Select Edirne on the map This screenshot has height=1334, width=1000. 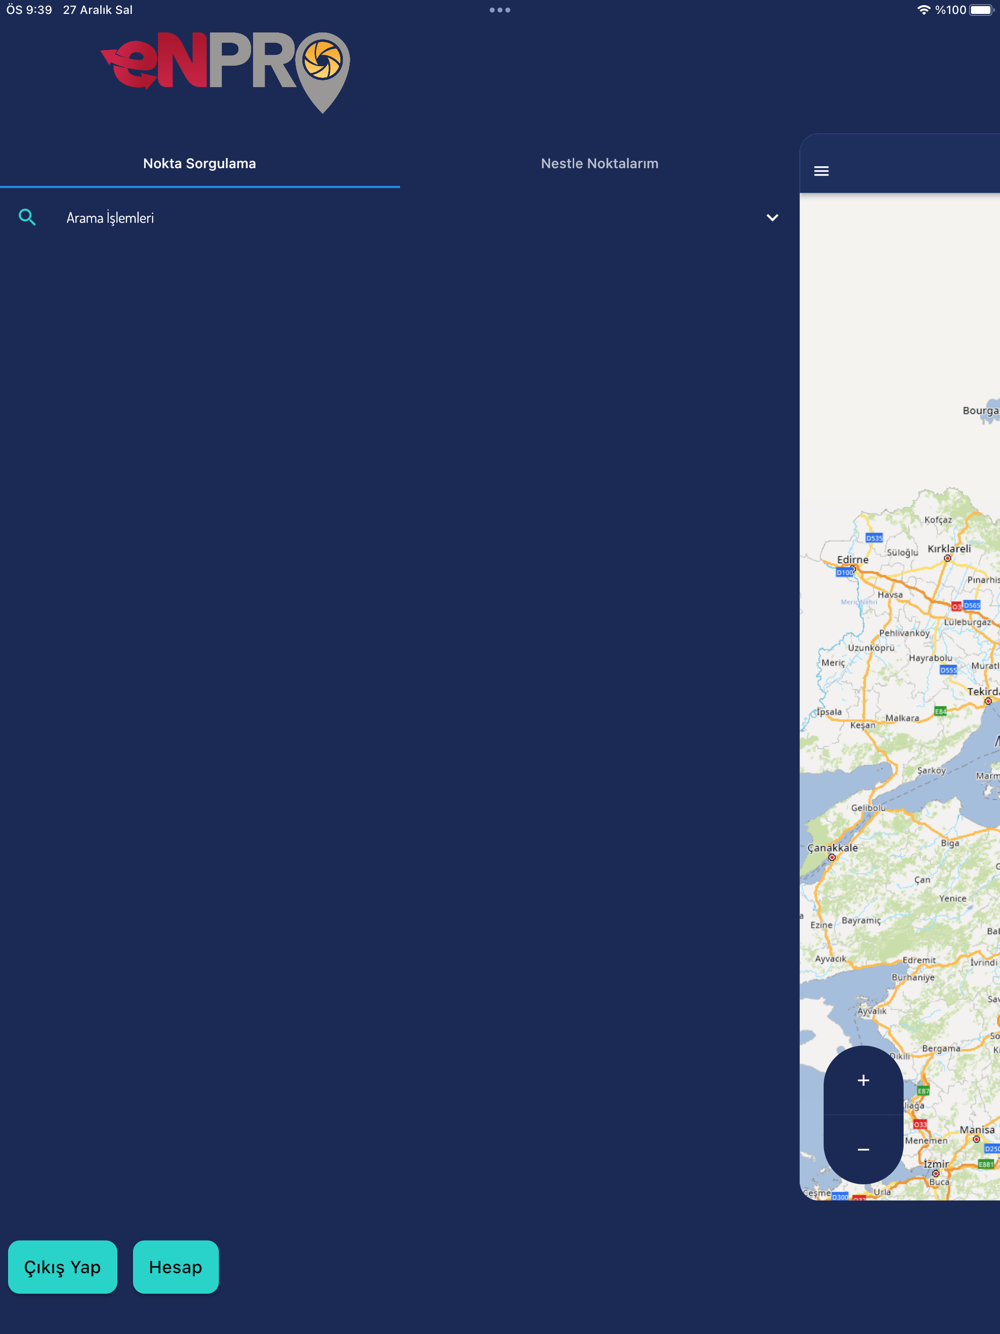(x=852, y=560)
